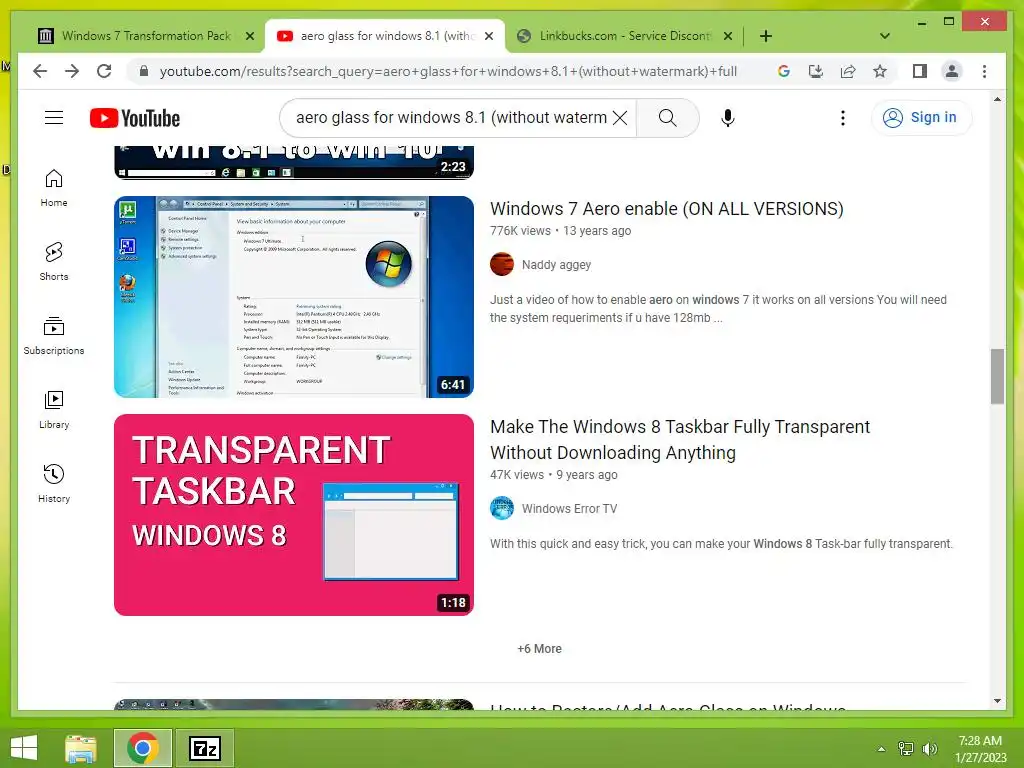This screenshot has height=768, width=1024.
Task: Bookmark this page with the star
Action: [x=880, y=71]
